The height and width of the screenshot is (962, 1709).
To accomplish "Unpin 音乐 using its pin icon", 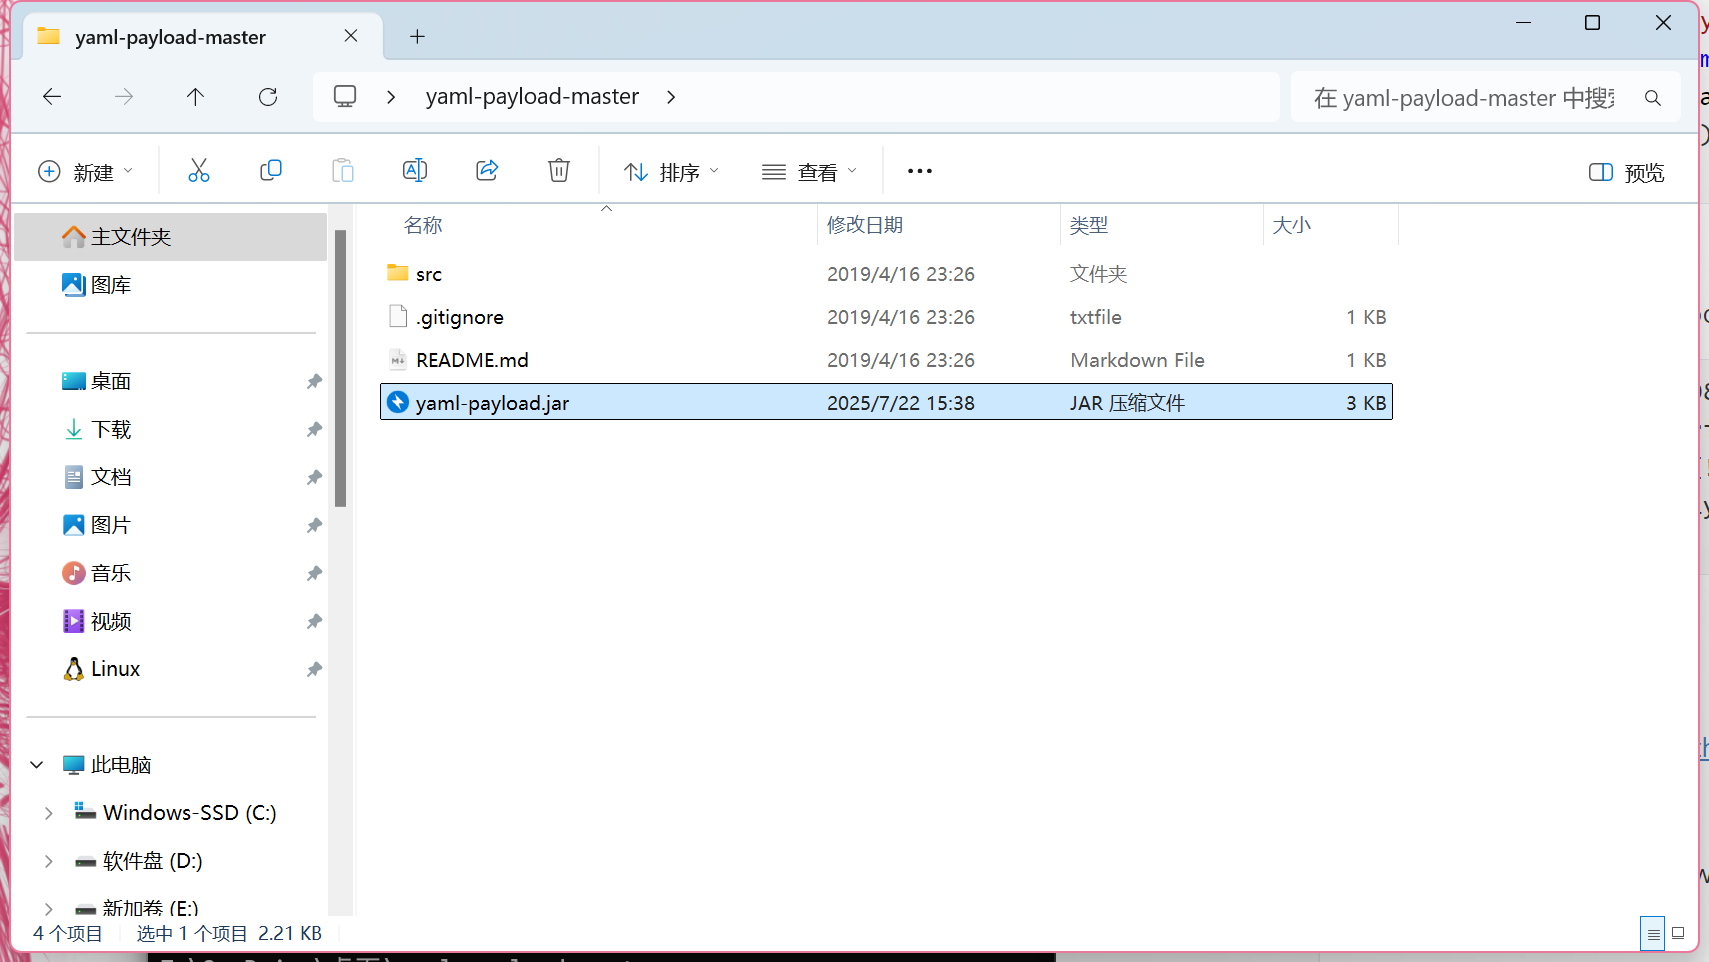I will (314, 573).
